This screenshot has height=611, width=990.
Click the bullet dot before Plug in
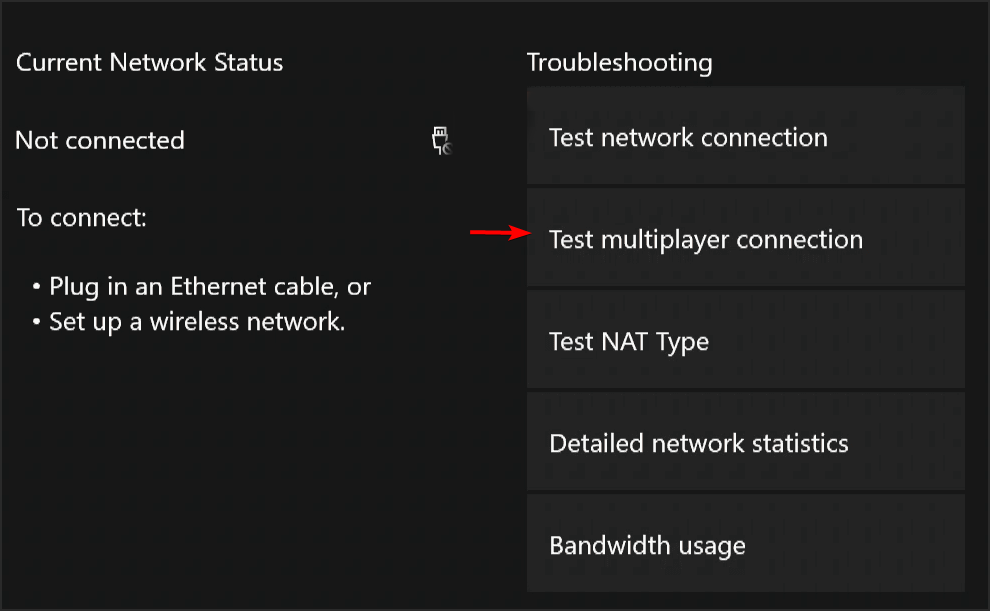coord(37,287)
